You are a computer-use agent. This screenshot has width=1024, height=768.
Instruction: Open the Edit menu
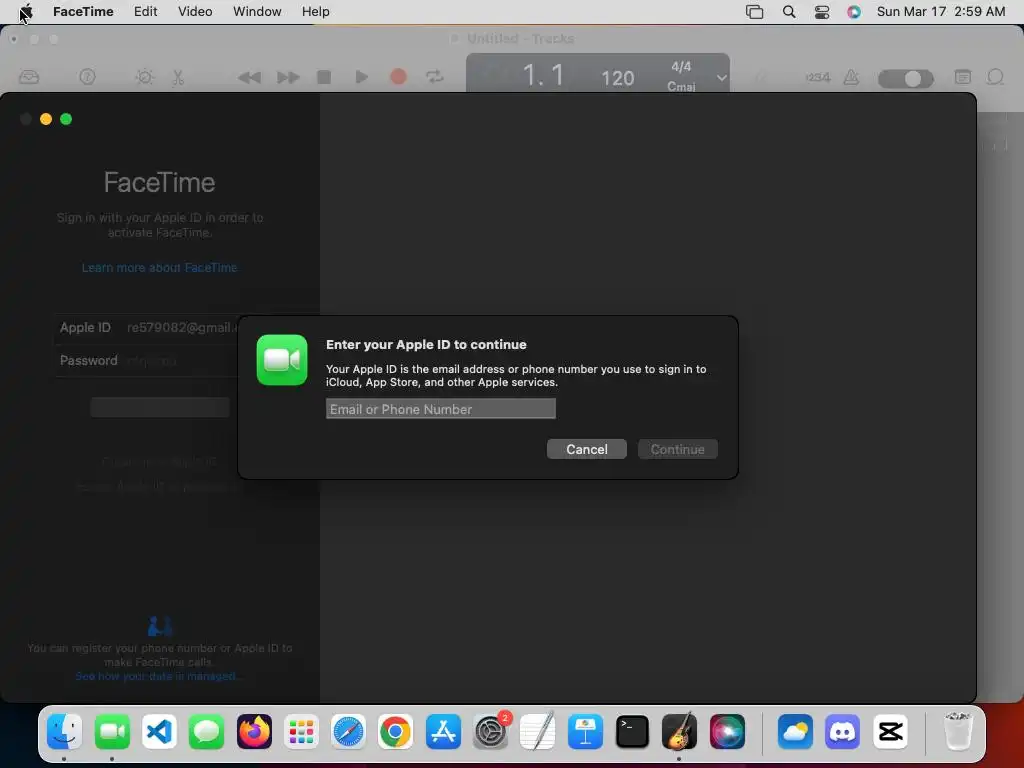(x=146, y=12)
